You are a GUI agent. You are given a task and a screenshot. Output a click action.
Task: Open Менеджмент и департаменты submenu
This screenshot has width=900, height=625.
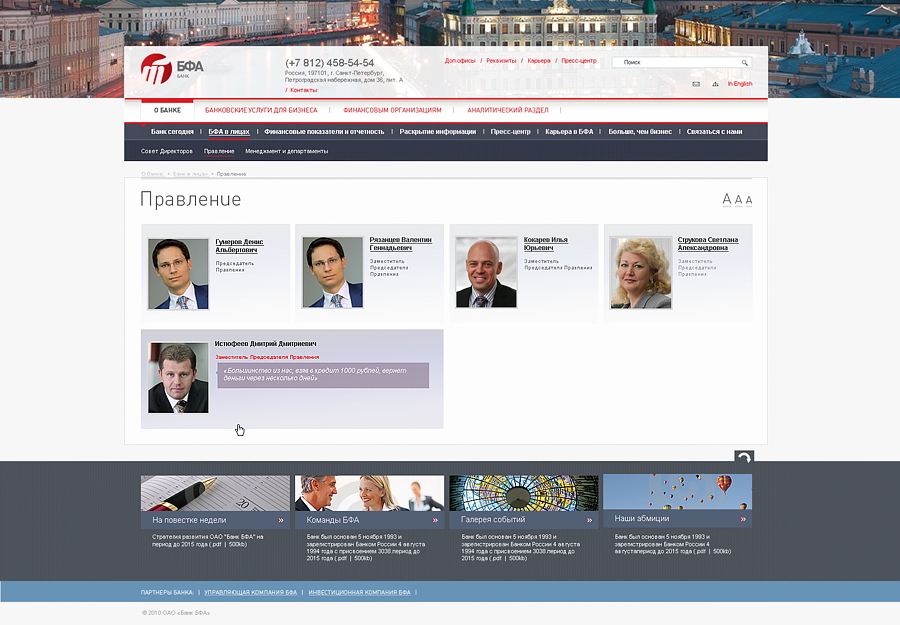pos(286,152)
